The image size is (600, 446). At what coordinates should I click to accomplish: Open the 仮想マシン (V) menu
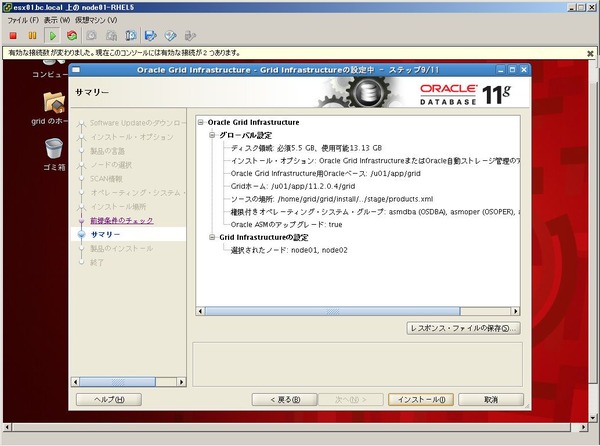96,20
